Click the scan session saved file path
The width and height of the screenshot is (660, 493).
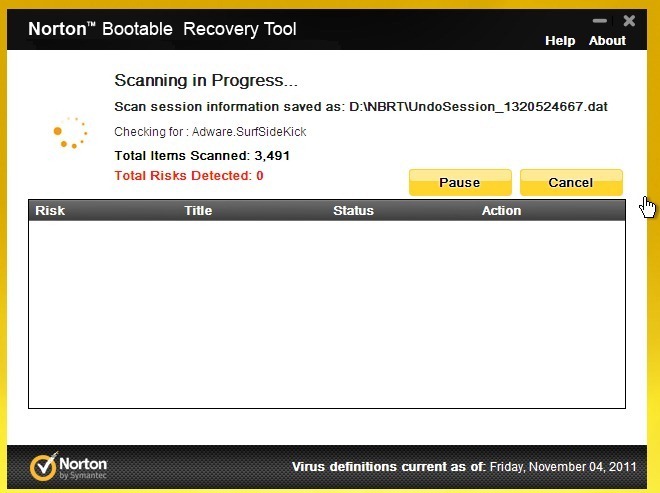click(x=478, y=107)
